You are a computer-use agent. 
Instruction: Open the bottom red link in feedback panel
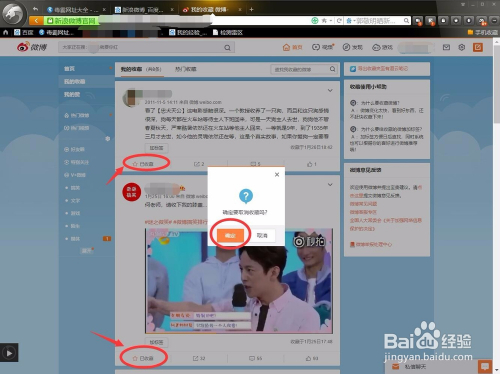tap(374, 244)
